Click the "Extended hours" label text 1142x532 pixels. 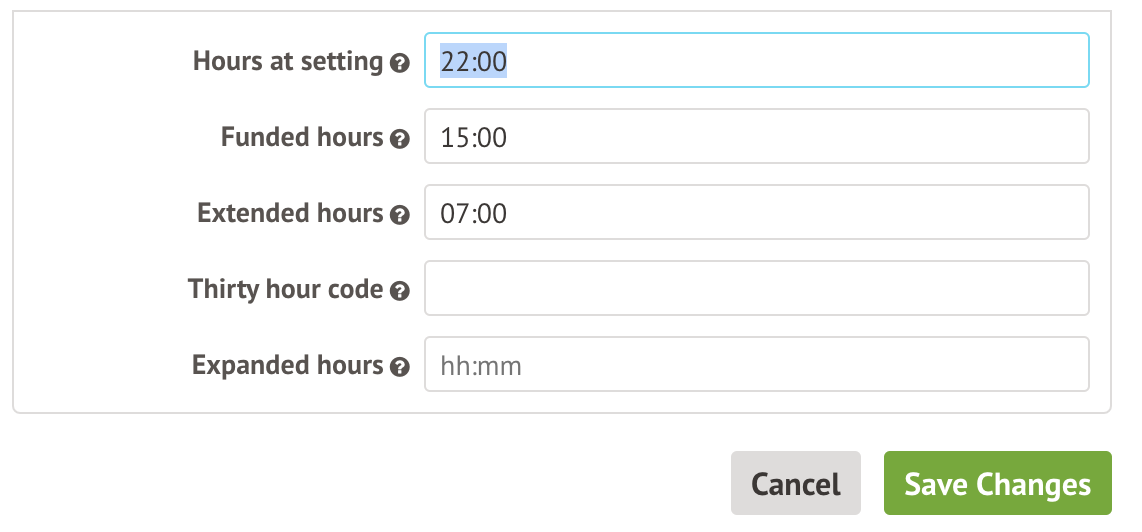click(290, 213)
